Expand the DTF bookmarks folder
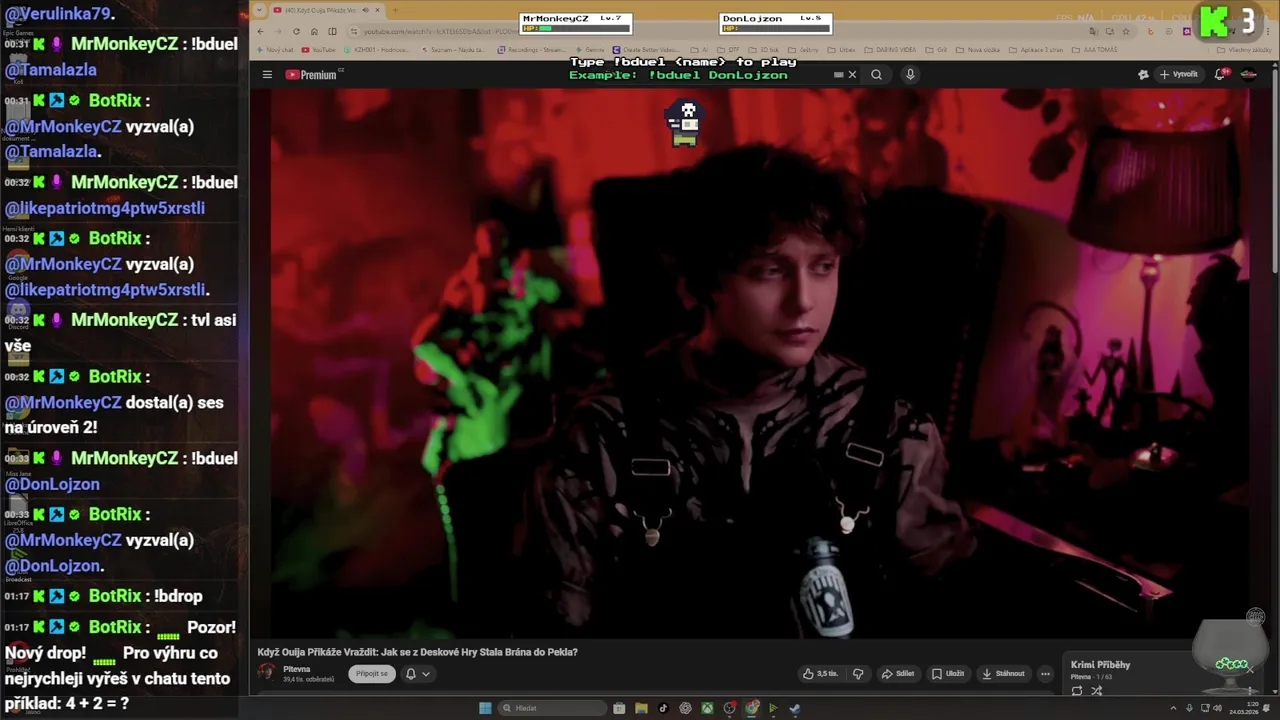The image size is (1280, 720). (x=728, y=50)
